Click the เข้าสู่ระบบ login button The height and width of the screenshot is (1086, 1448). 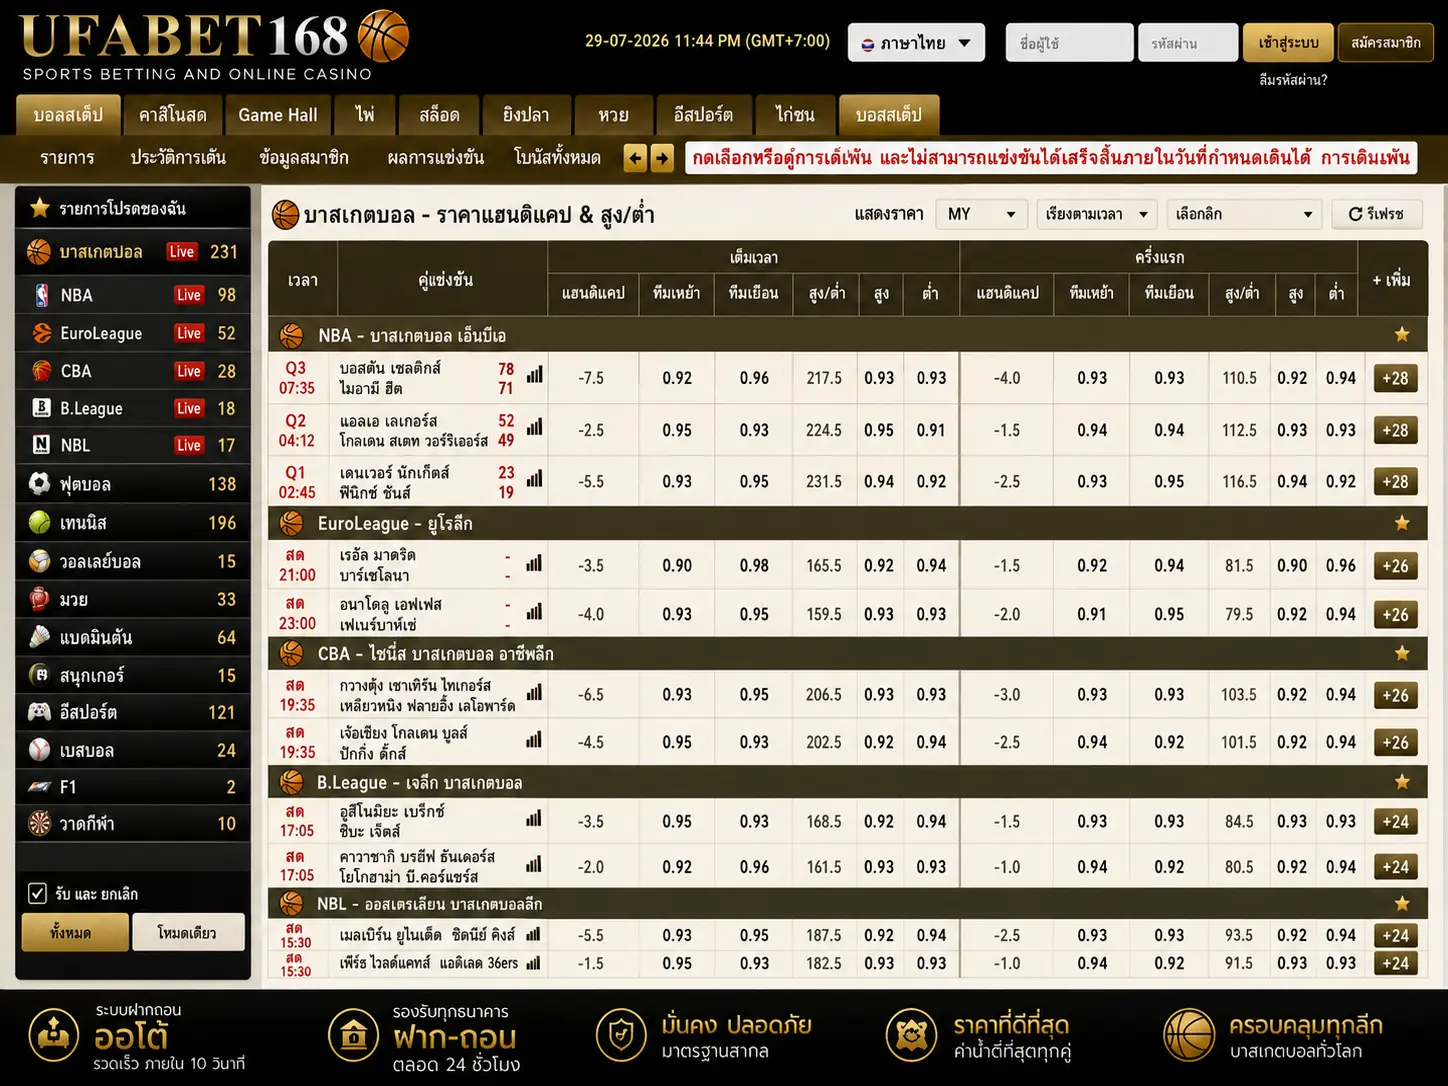1288,43
